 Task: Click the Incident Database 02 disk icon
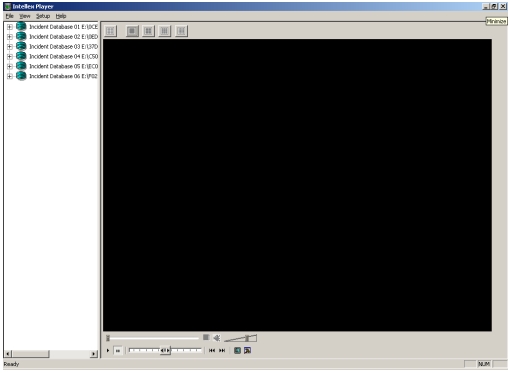[x=21, y=36]
